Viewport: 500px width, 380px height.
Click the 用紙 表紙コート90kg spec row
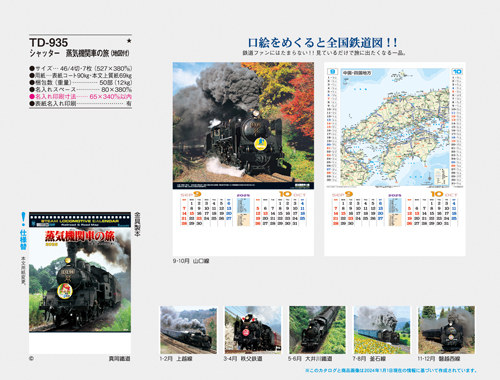coord(80,75)
